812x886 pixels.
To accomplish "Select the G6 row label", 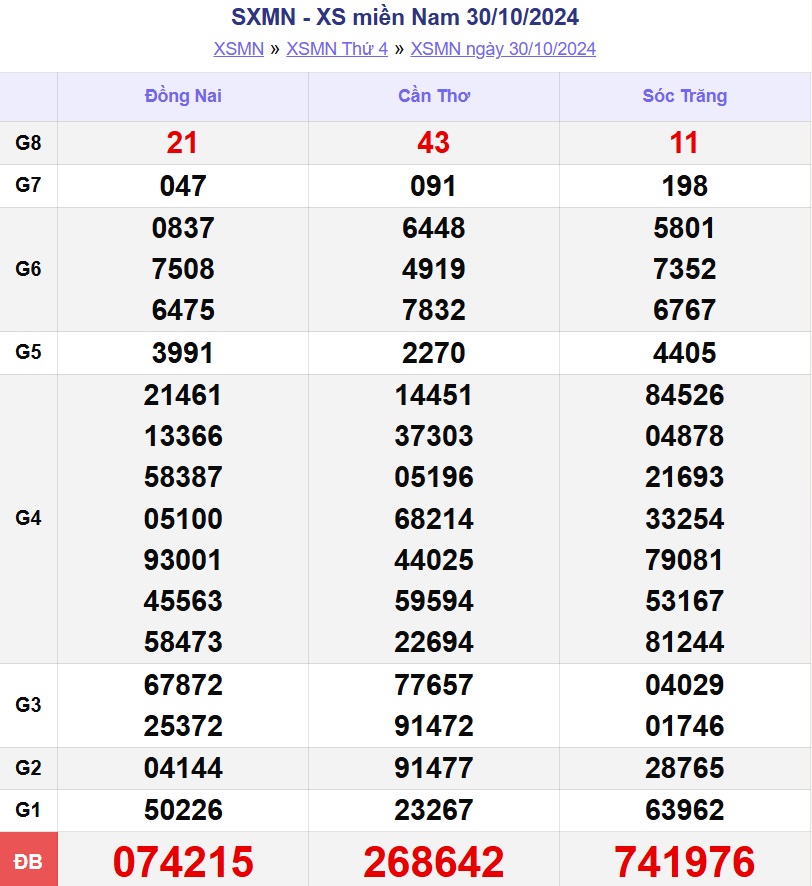I will coord(29,269).
